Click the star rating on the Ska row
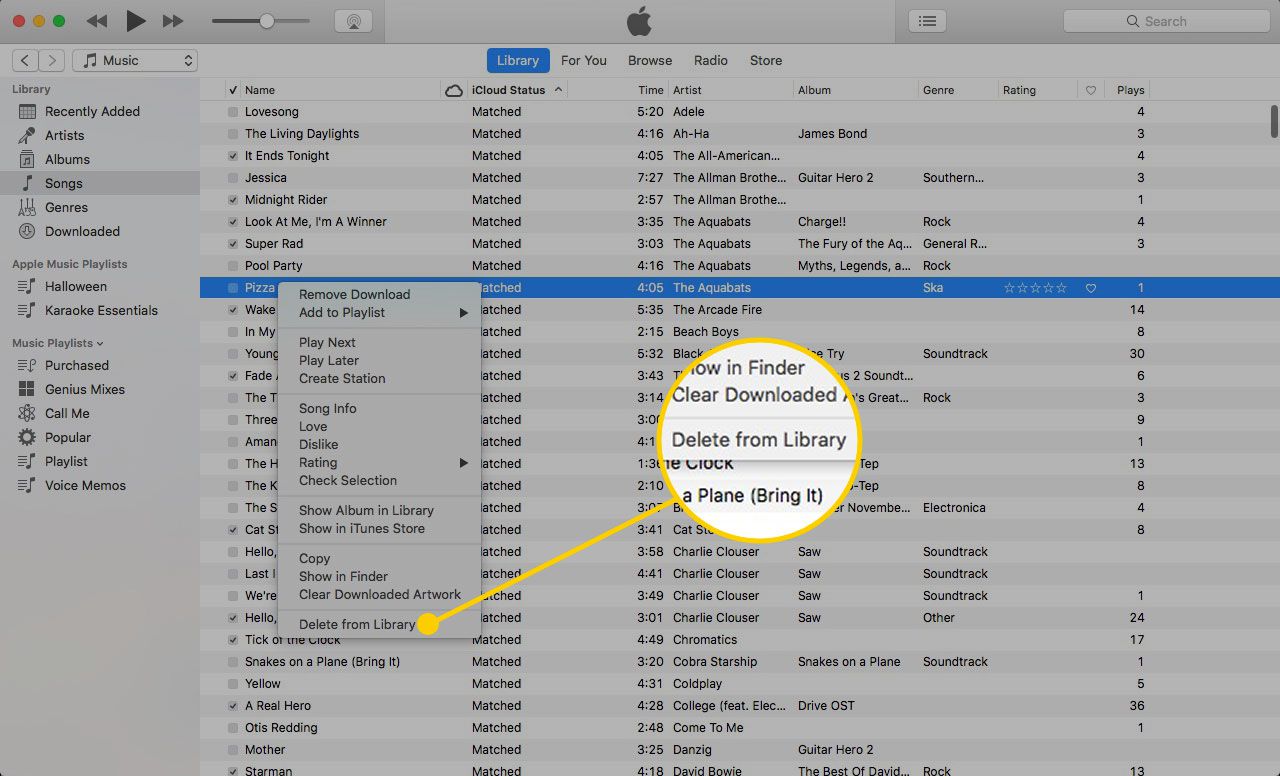 [1035, 288]
